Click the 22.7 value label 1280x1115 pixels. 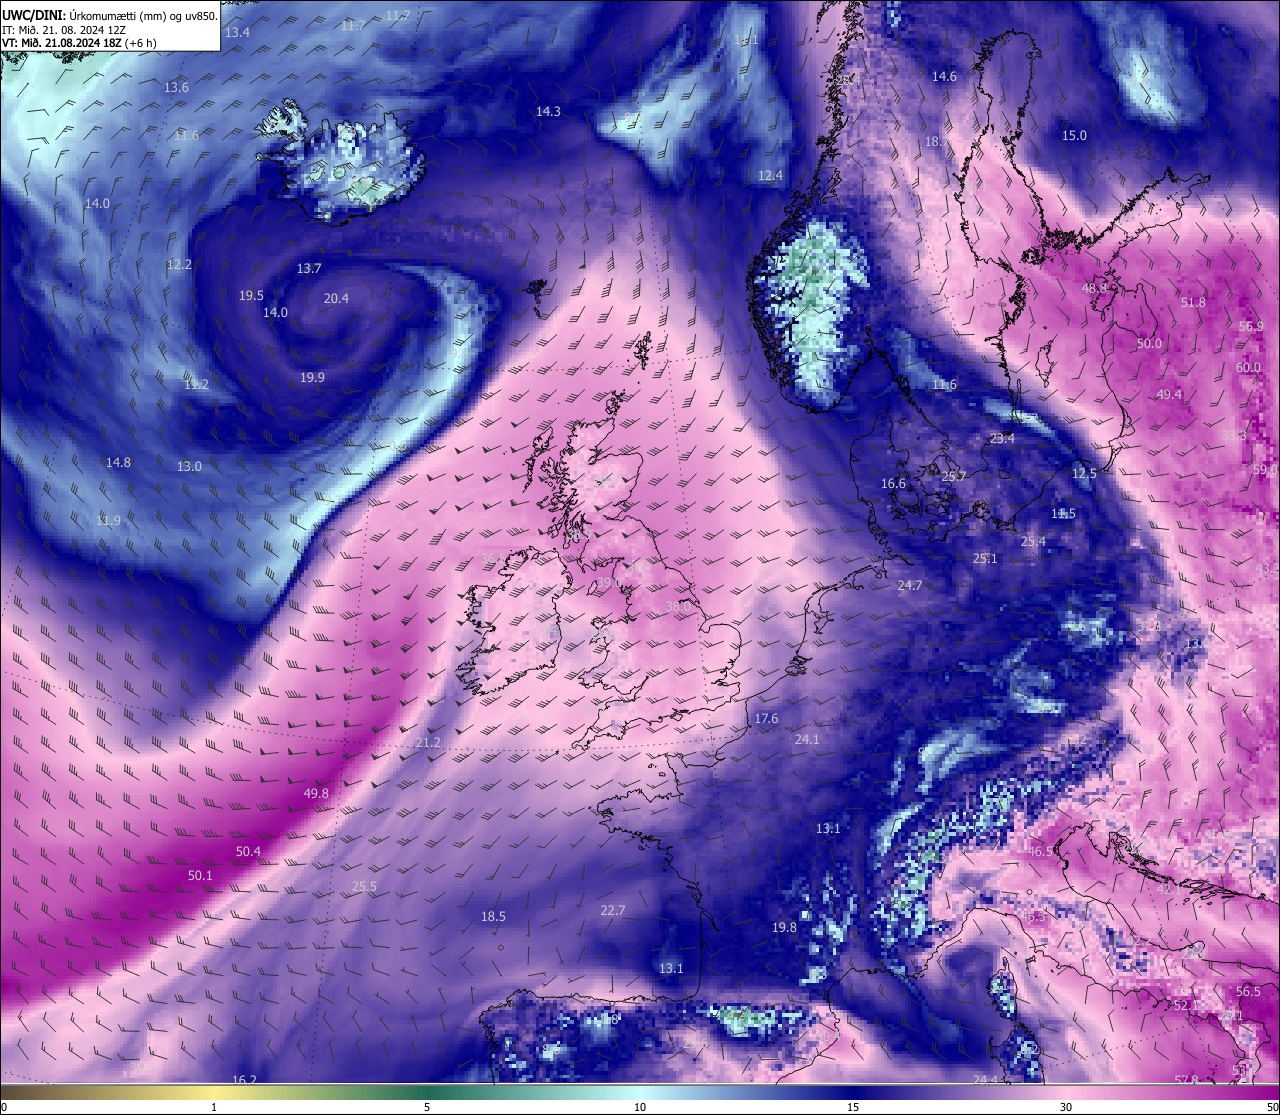coord(613,910)
